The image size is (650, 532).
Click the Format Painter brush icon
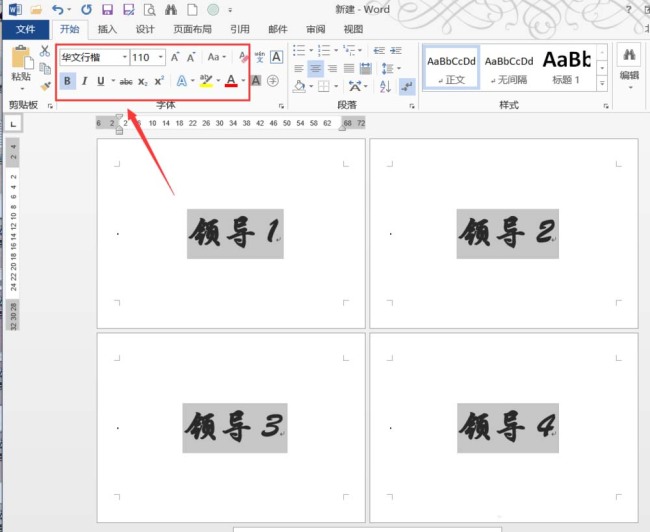(45, 87)
